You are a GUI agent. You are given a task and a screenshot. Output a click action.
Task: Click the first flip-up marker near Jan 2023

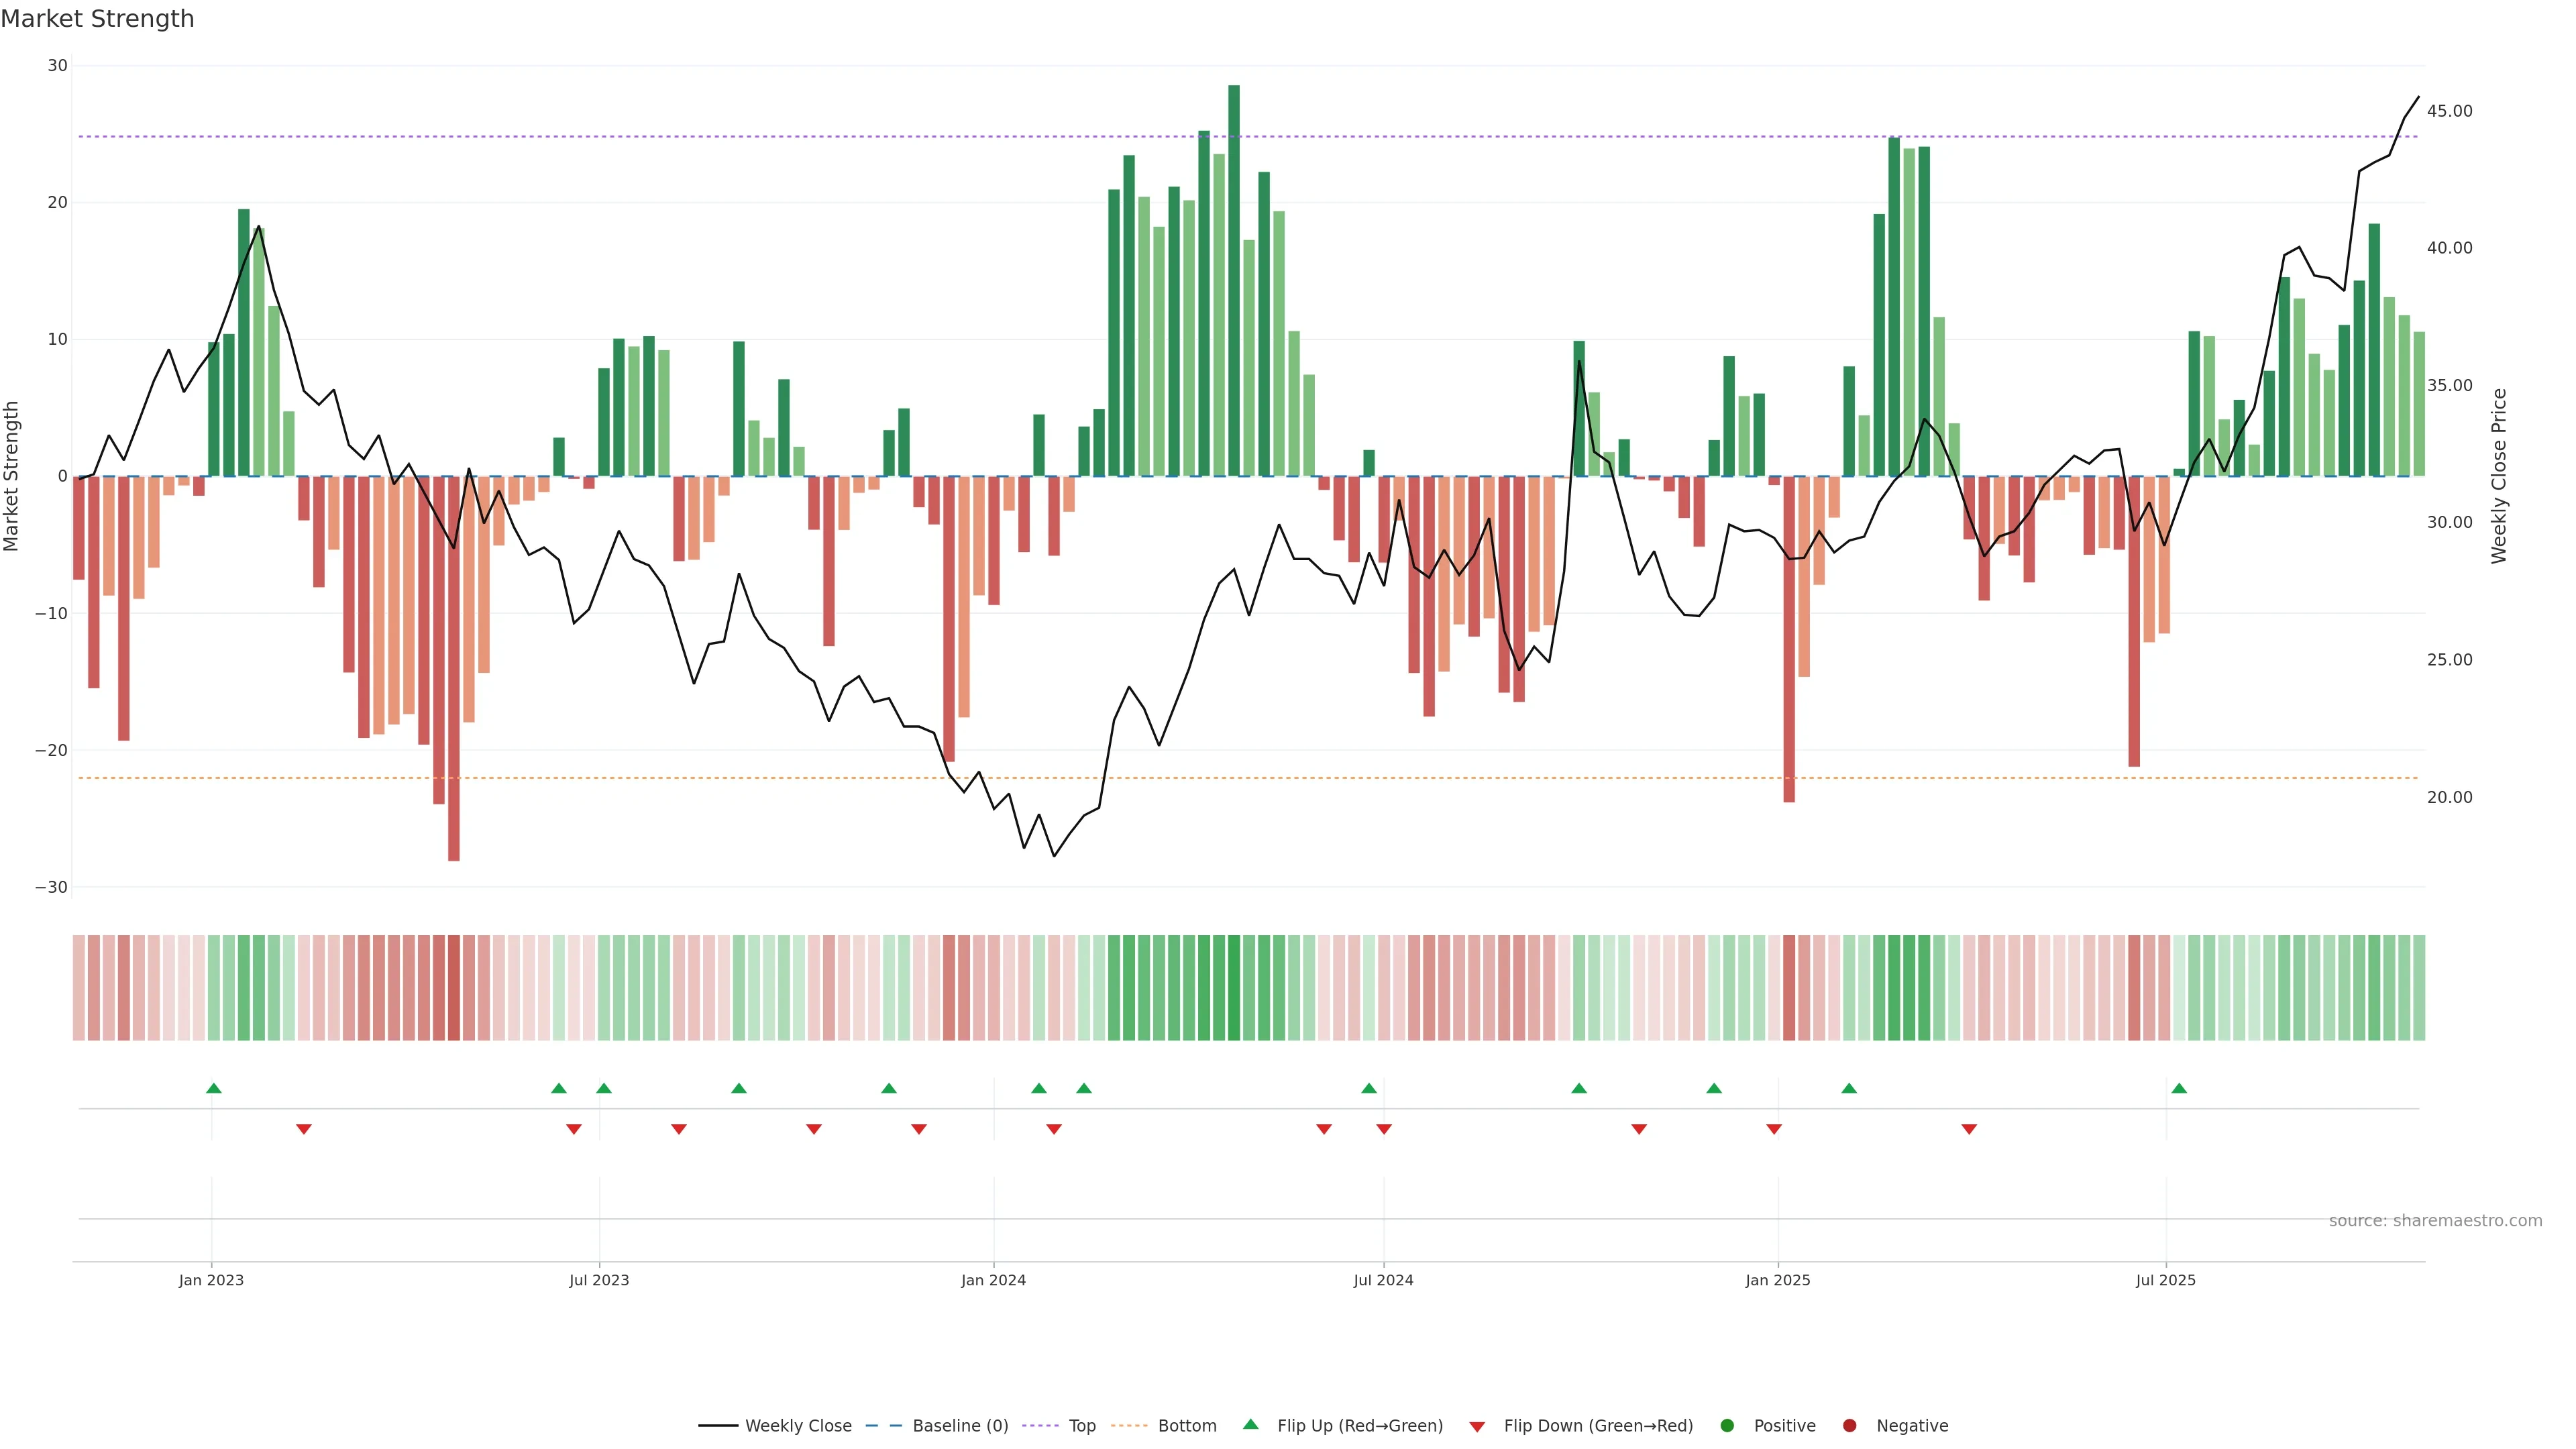(x=213, y=1088)
